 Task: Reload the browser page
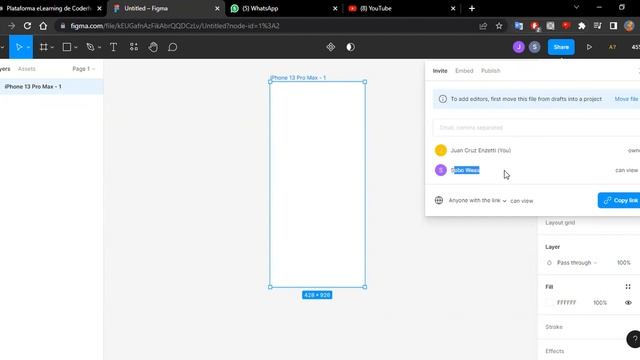27,26
